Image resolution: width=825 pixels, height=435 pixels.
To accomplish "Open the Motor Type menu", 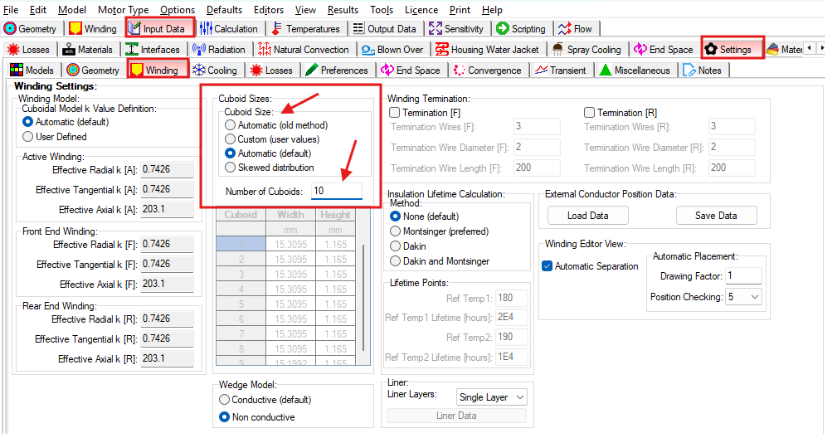I will [x=123, y=9].
